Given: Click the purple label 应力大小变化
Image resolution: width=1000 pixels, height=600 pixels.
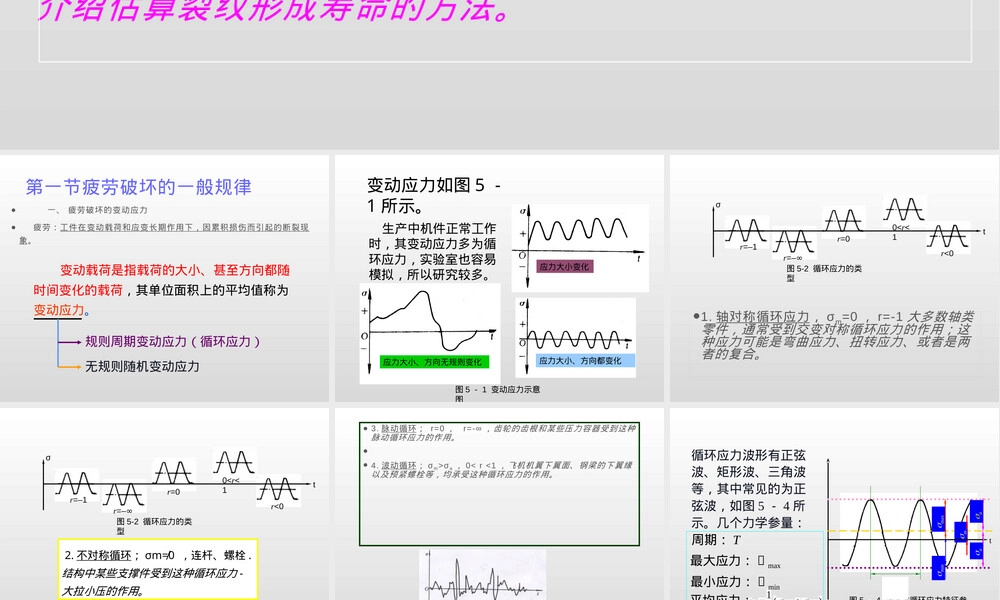Looking at the screenshot, I should (x=564, y=267).
